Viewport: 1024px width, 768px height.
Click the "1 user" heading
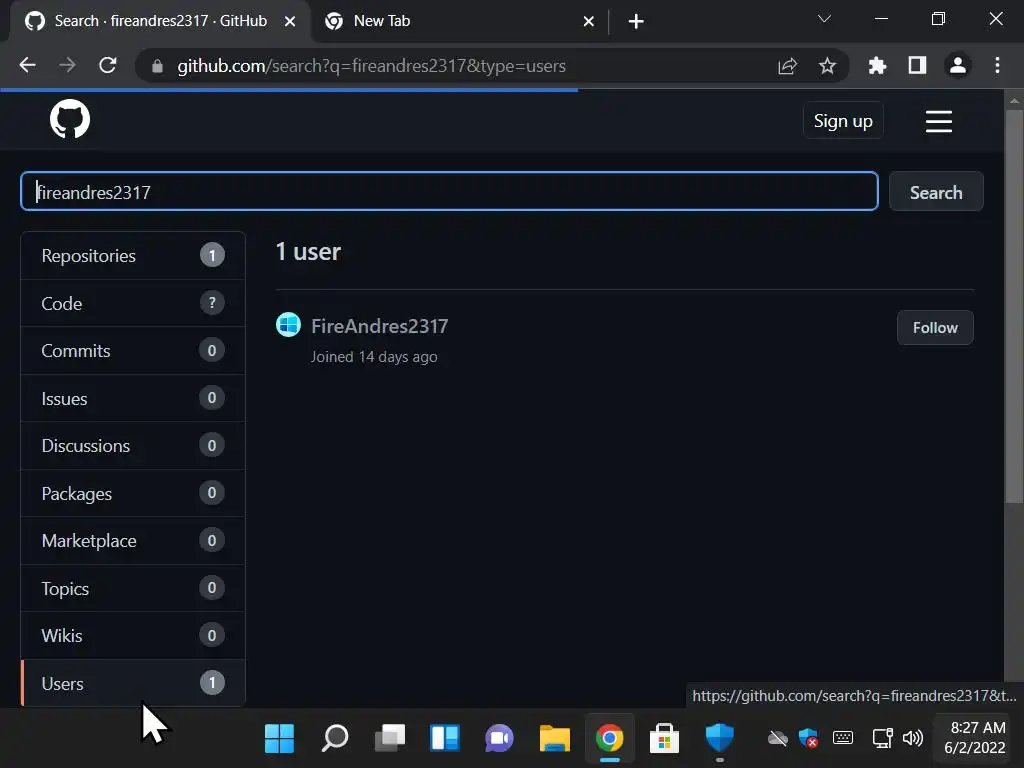[x=308, y=251]
